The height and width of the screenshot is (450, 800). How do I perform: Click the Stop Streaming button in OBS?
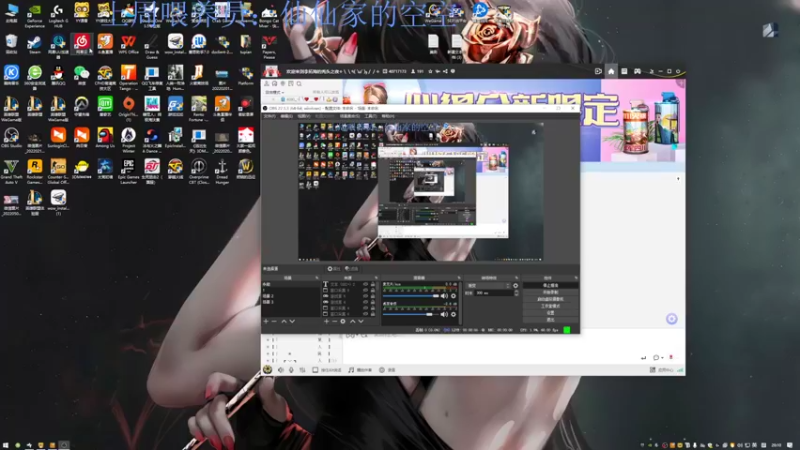point(551,285)
